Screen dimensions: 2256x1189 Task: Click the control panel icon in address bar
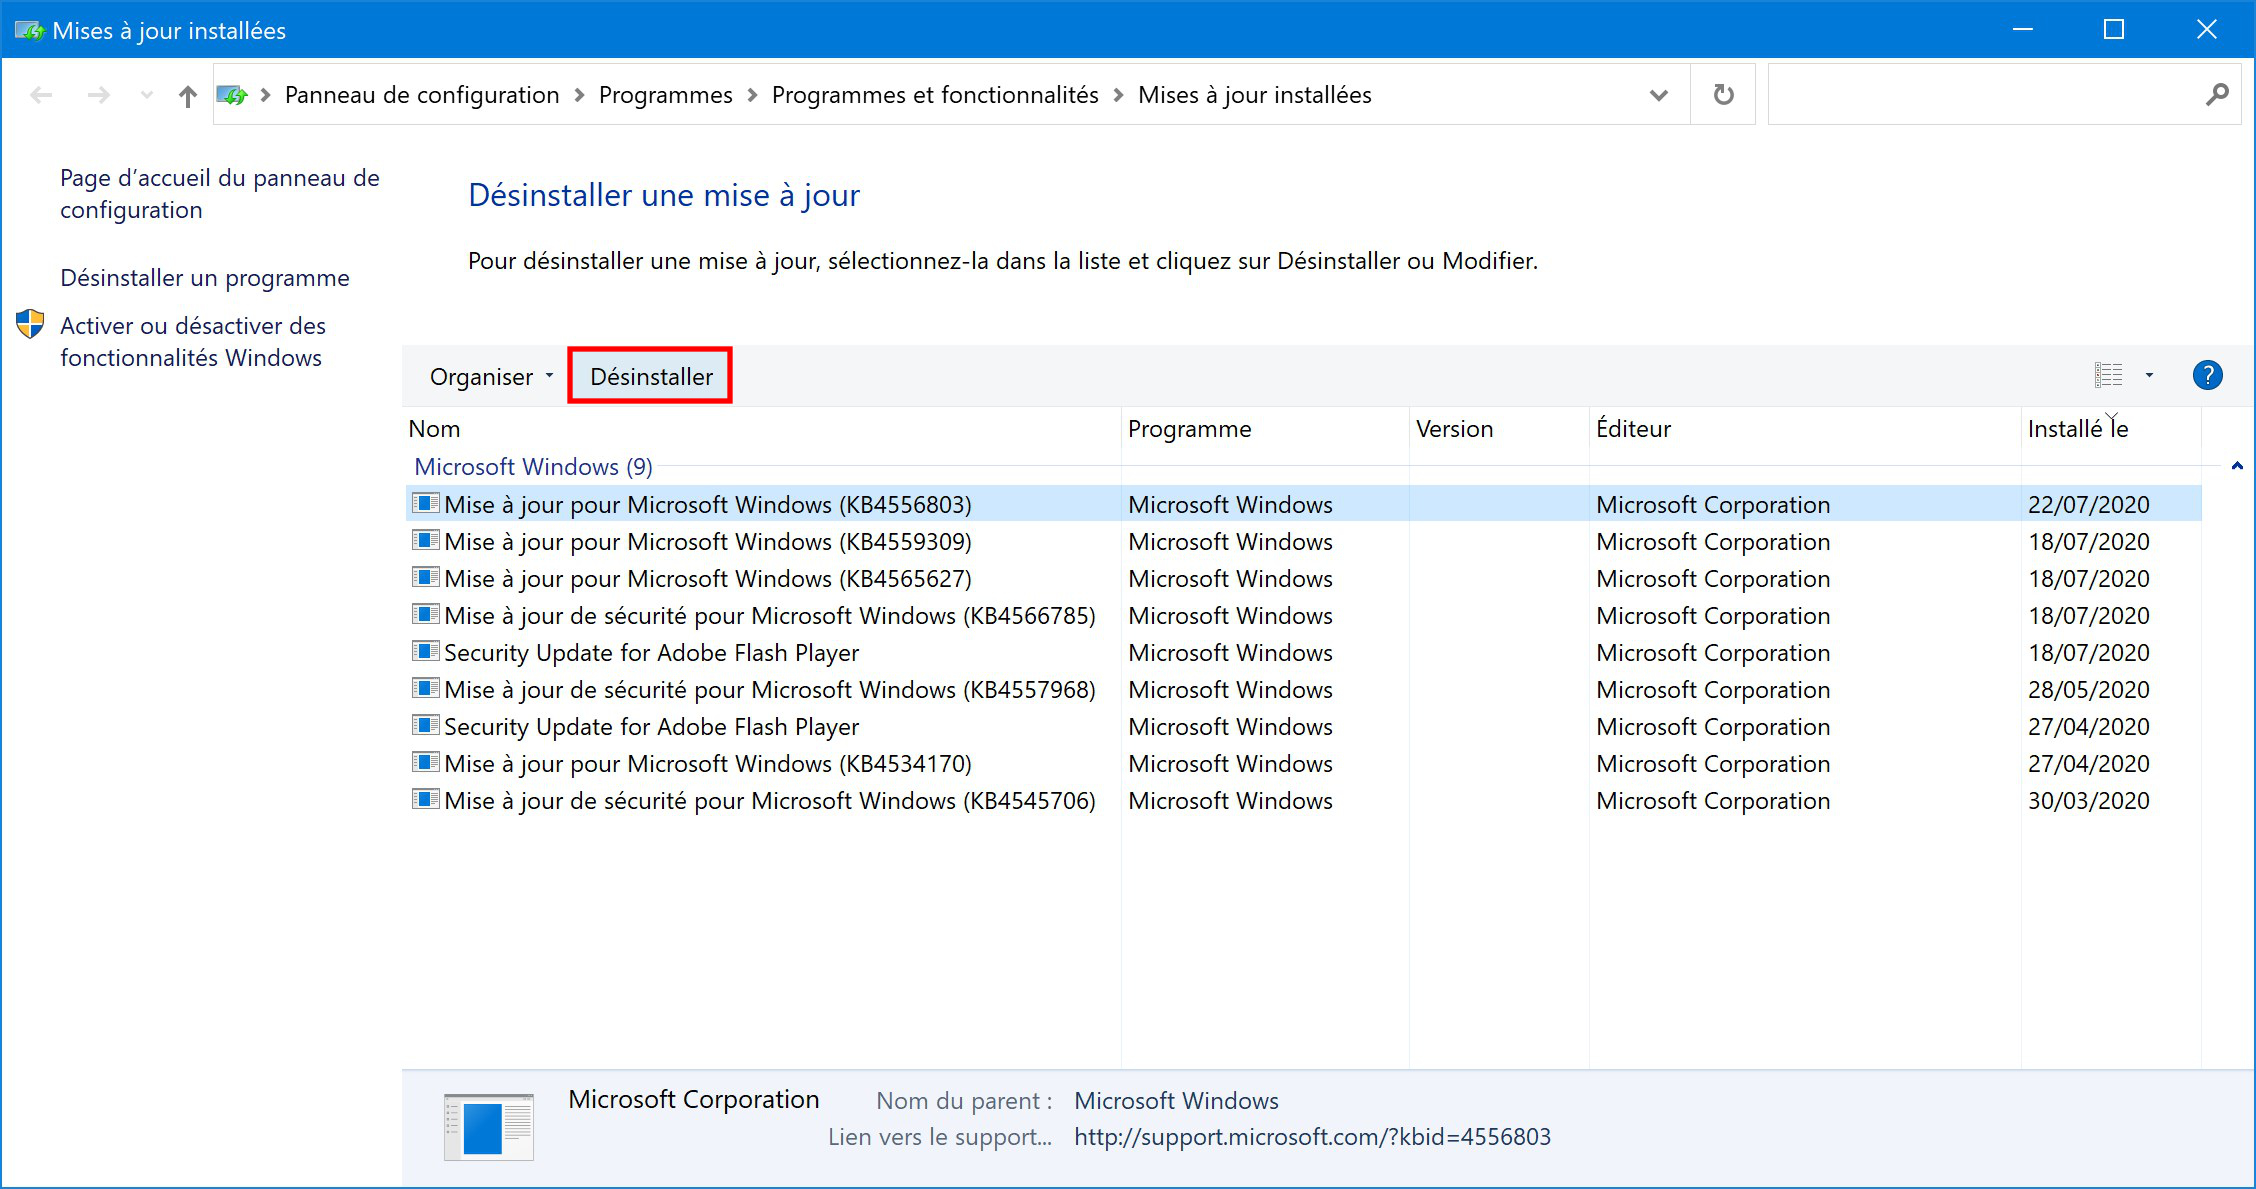point(232,95)
